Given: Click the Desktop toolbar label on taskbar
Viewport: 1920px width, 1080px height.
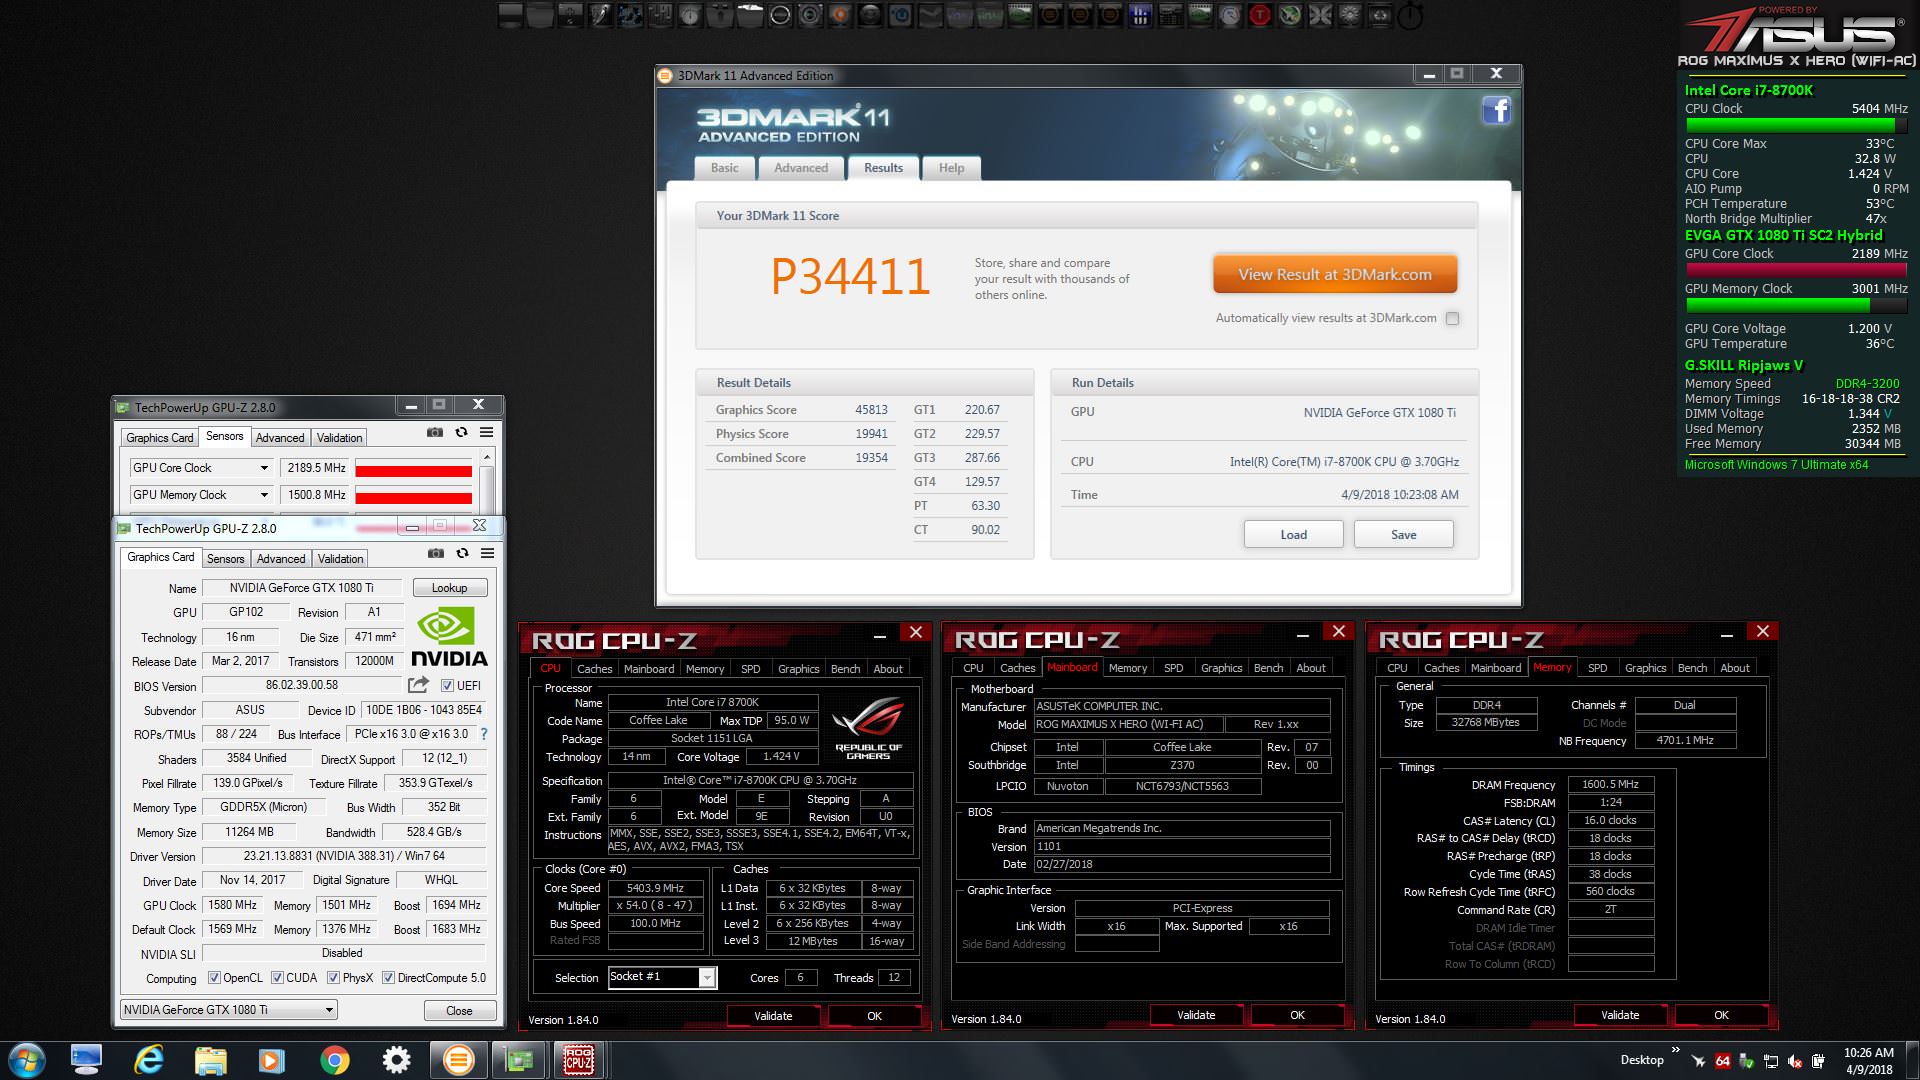Looking at the screenshot, I should 1642,1060.
